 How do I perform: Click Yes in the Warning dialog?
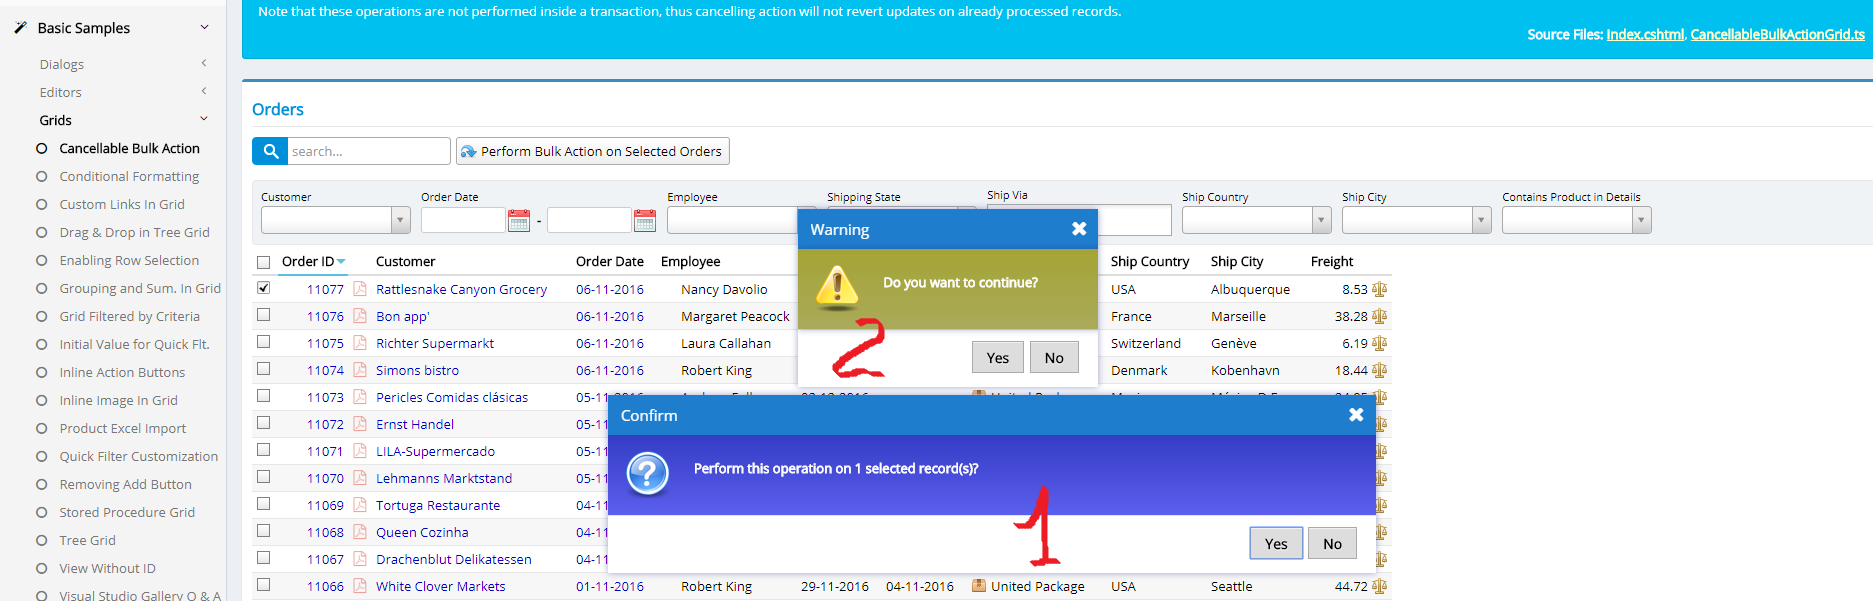[997, 357]
